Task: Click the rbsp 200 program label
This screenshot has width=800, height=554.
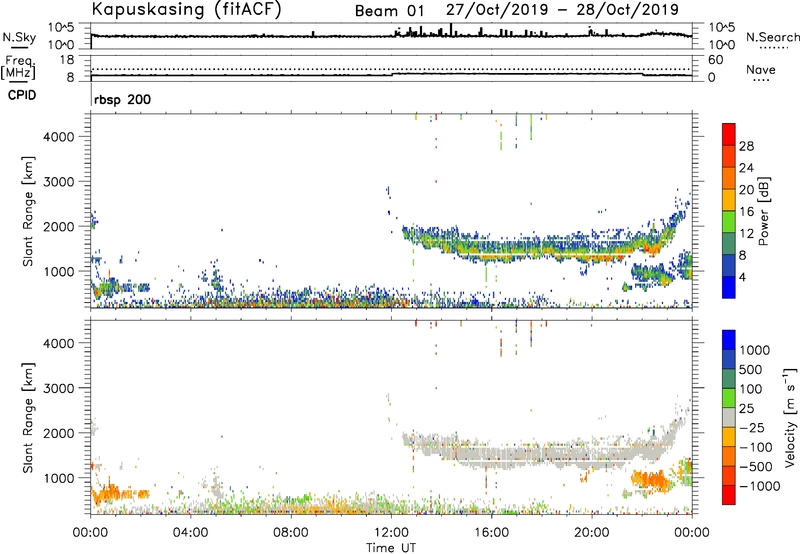Action: pyautogui.click(x=122, y=99)
